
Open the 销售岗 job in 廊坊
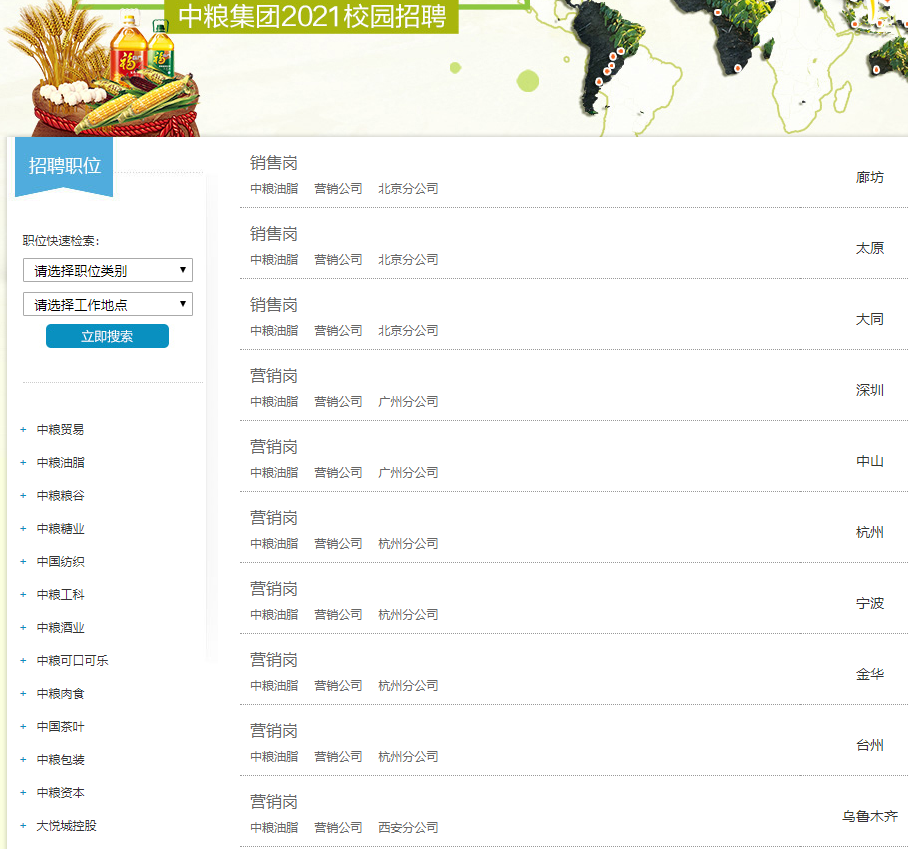273,163
